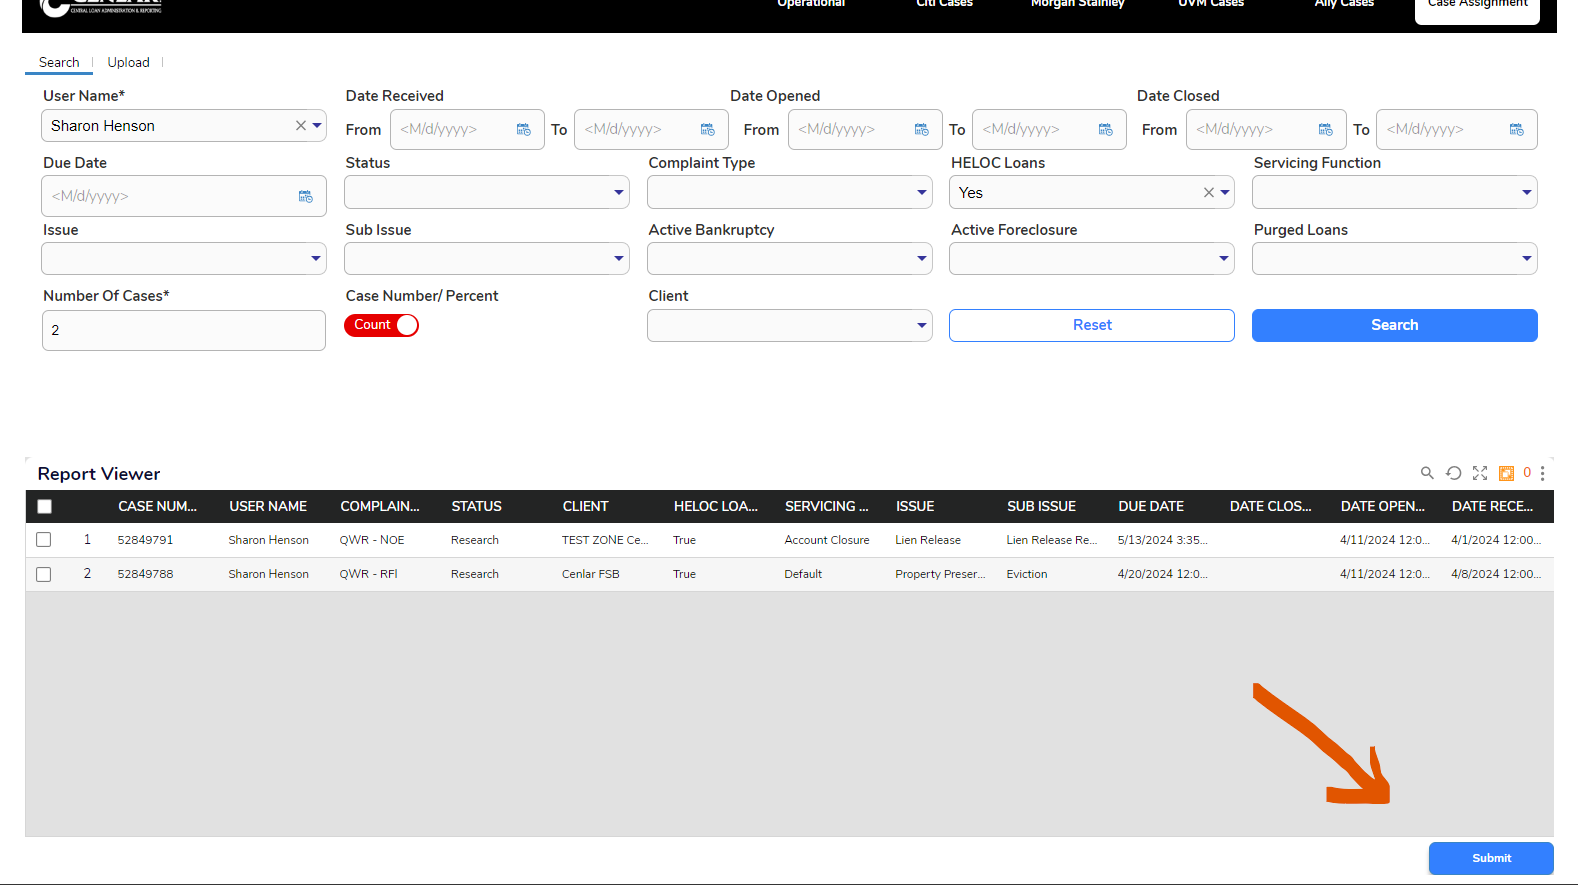
Task: Click the Report Viewer search magnifier icon
Action: point(1427,473)
